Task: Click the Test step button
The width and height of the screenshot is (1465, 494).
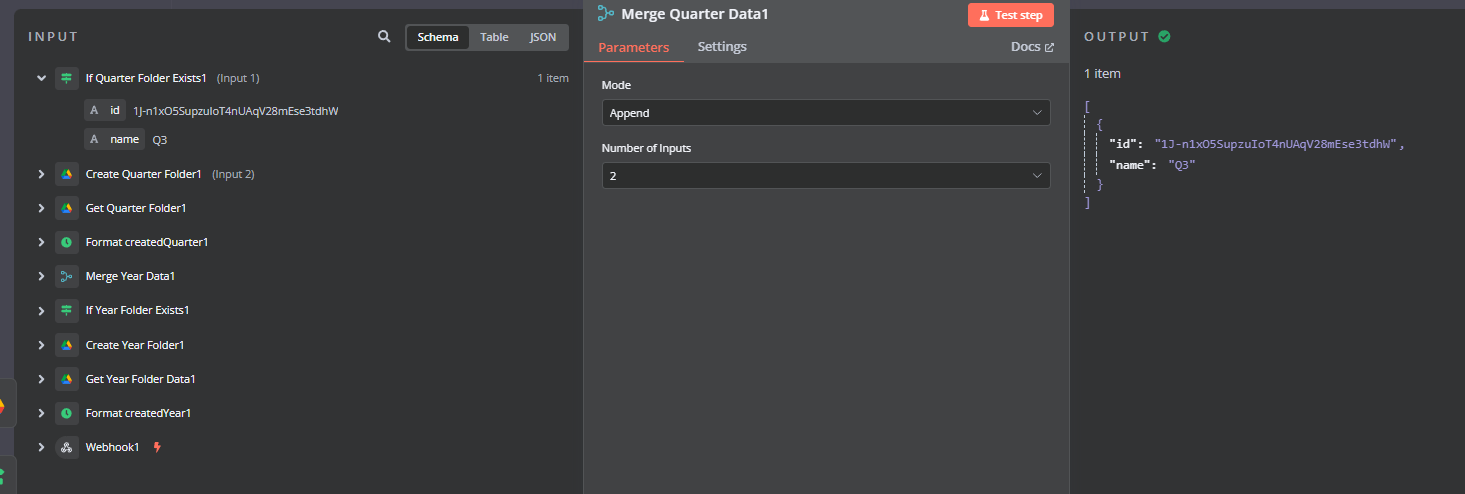Action: tap(1011, 15)
